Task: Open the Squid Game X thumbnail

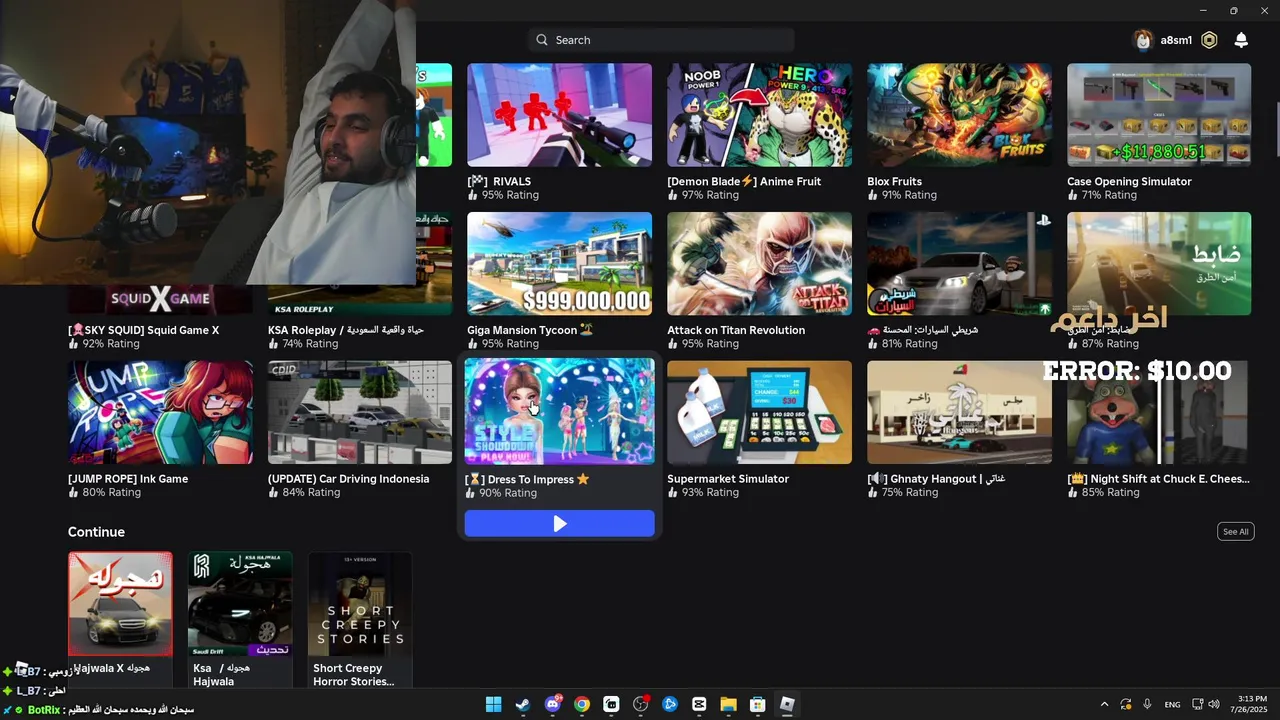Action: [160, 299]
